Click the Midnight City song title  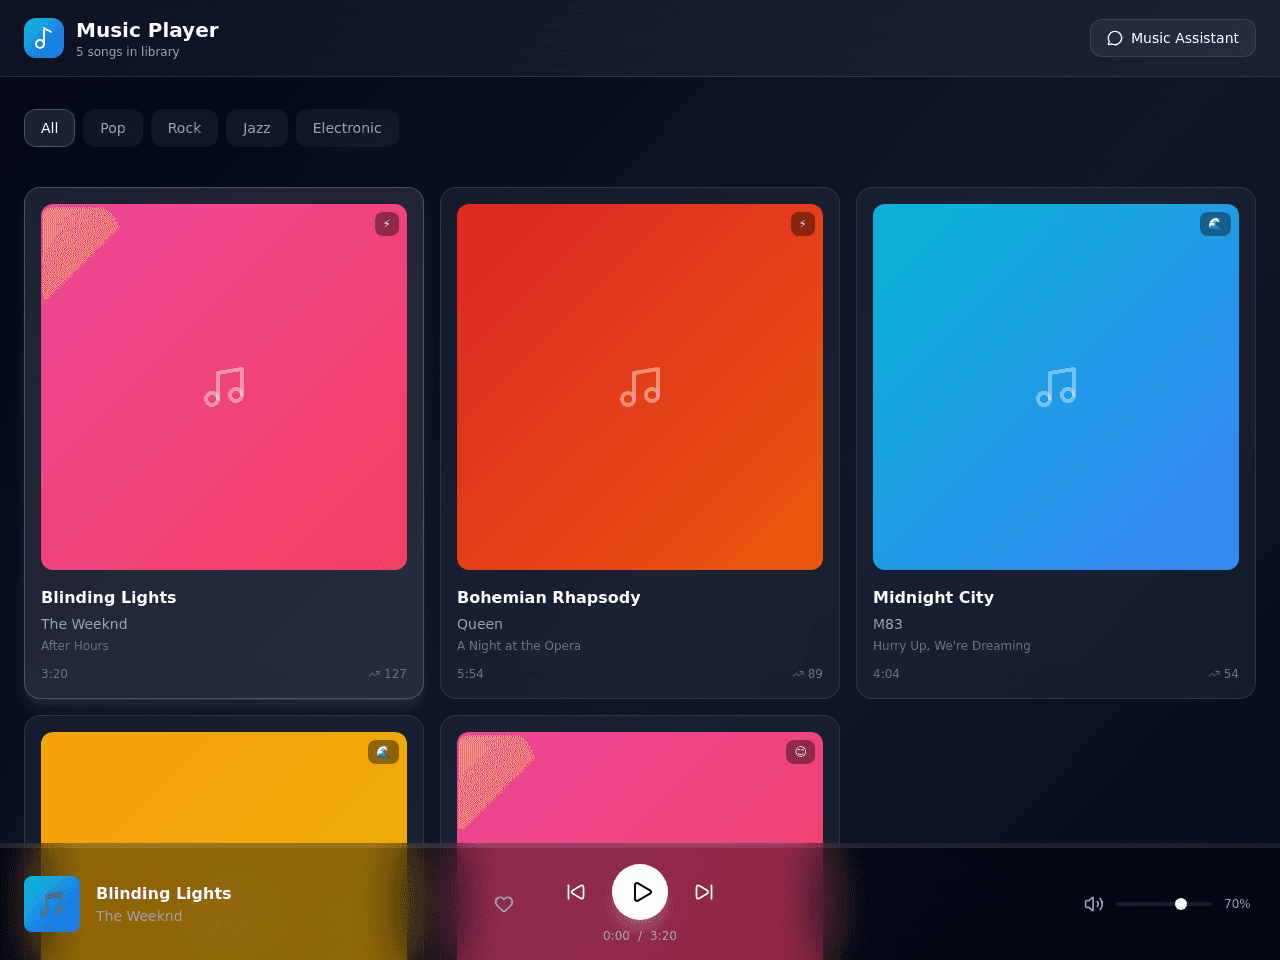pos(933,597)
